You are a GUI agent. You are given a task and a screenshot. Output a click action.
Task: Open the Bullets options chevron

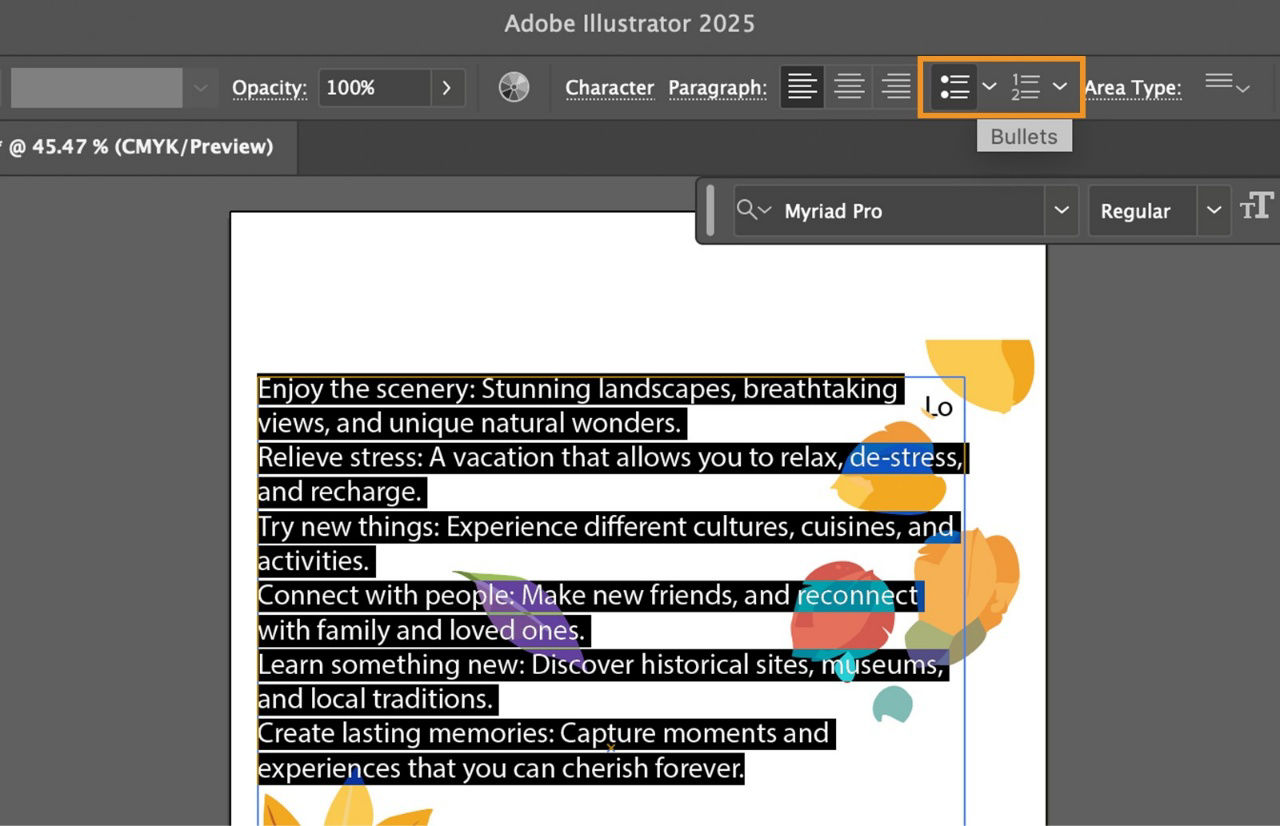tap(989, 86)
